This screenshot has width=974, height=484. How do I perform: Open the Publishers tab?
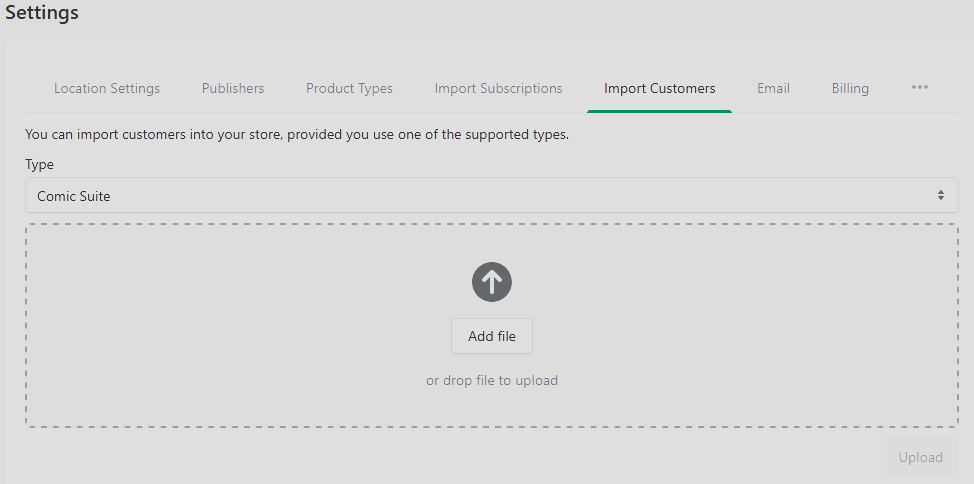(x=233, y=88)
